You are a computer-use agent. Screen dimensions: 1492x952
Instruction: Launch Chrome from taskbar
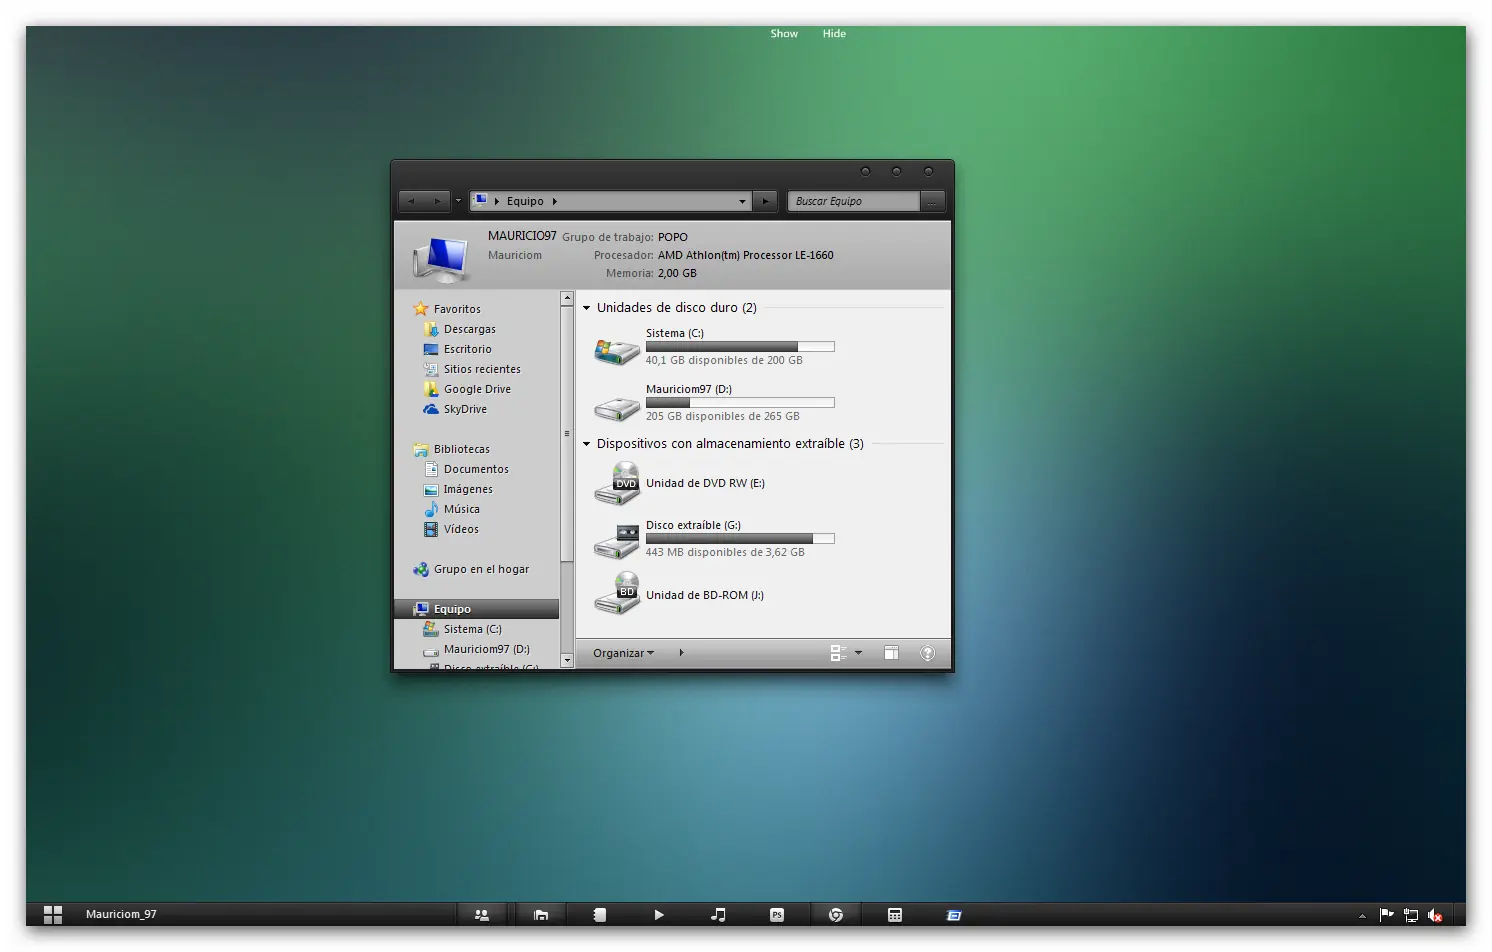tap(836, 914)
